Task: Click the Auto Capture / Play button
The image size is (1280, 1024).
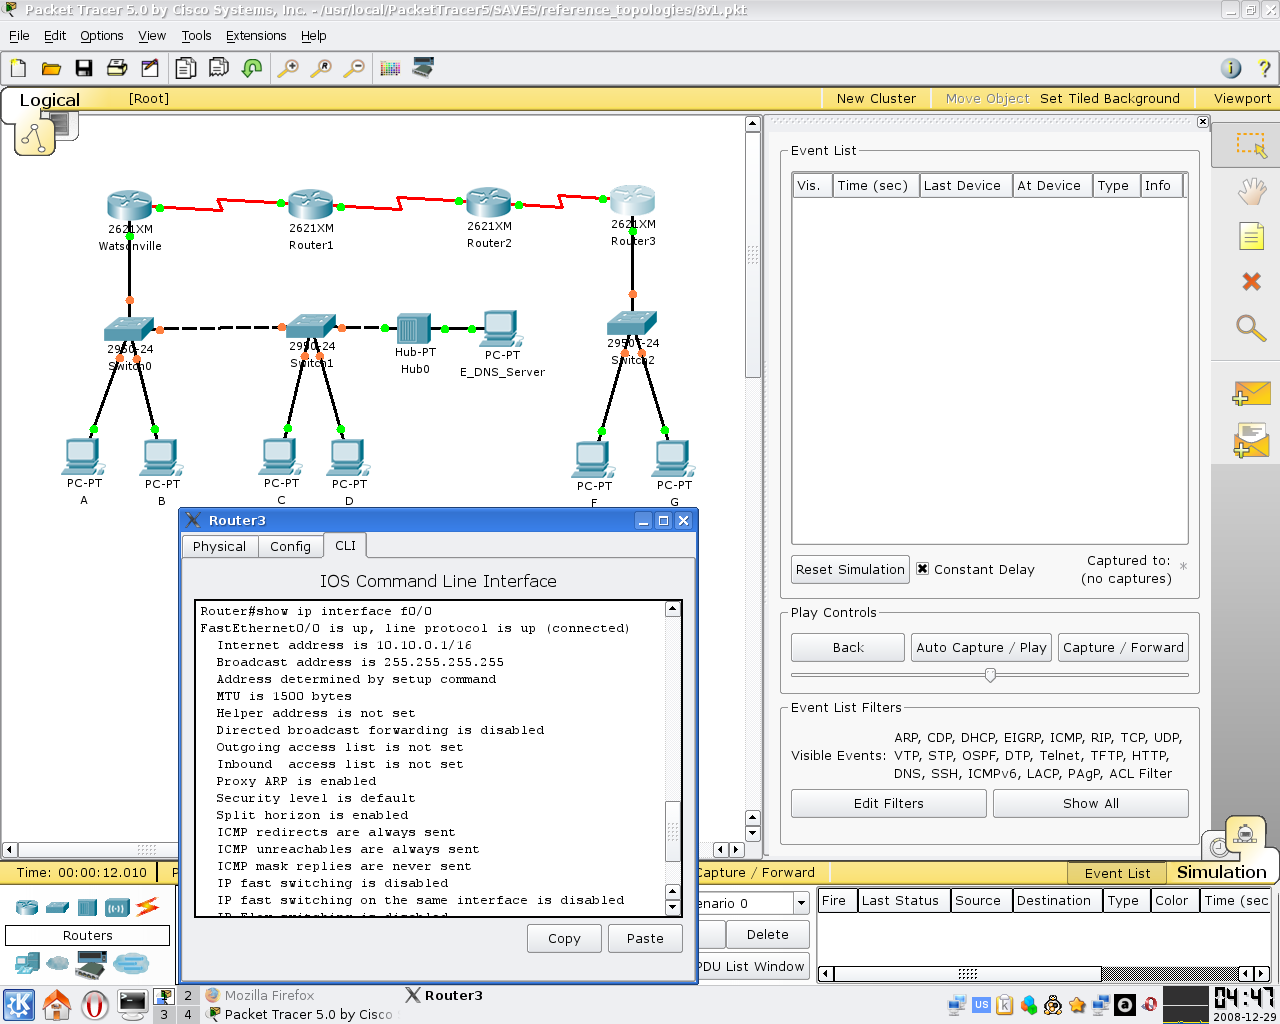Action: (x=981, y=647)
